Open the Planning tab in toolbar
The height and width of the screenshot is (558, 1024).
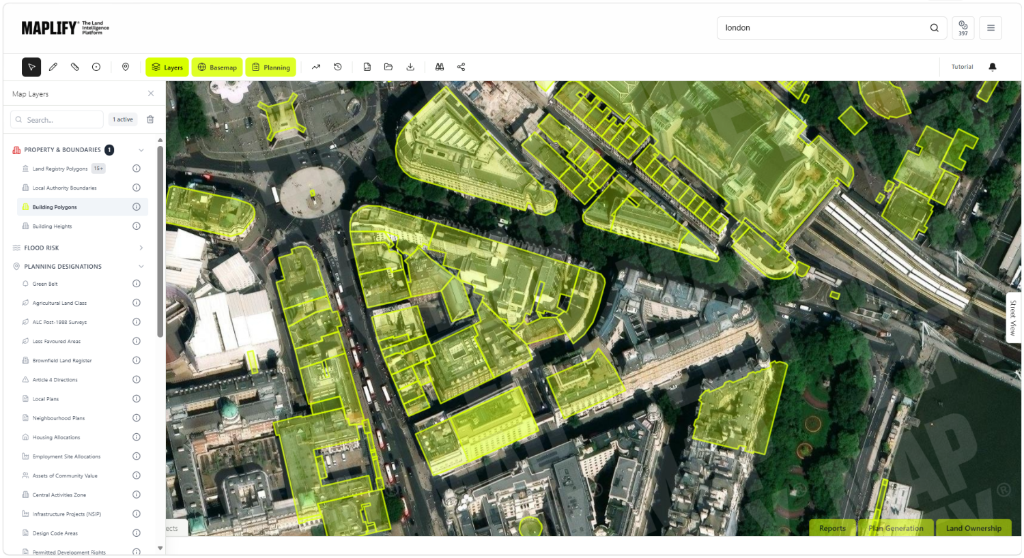pos(270,67)
